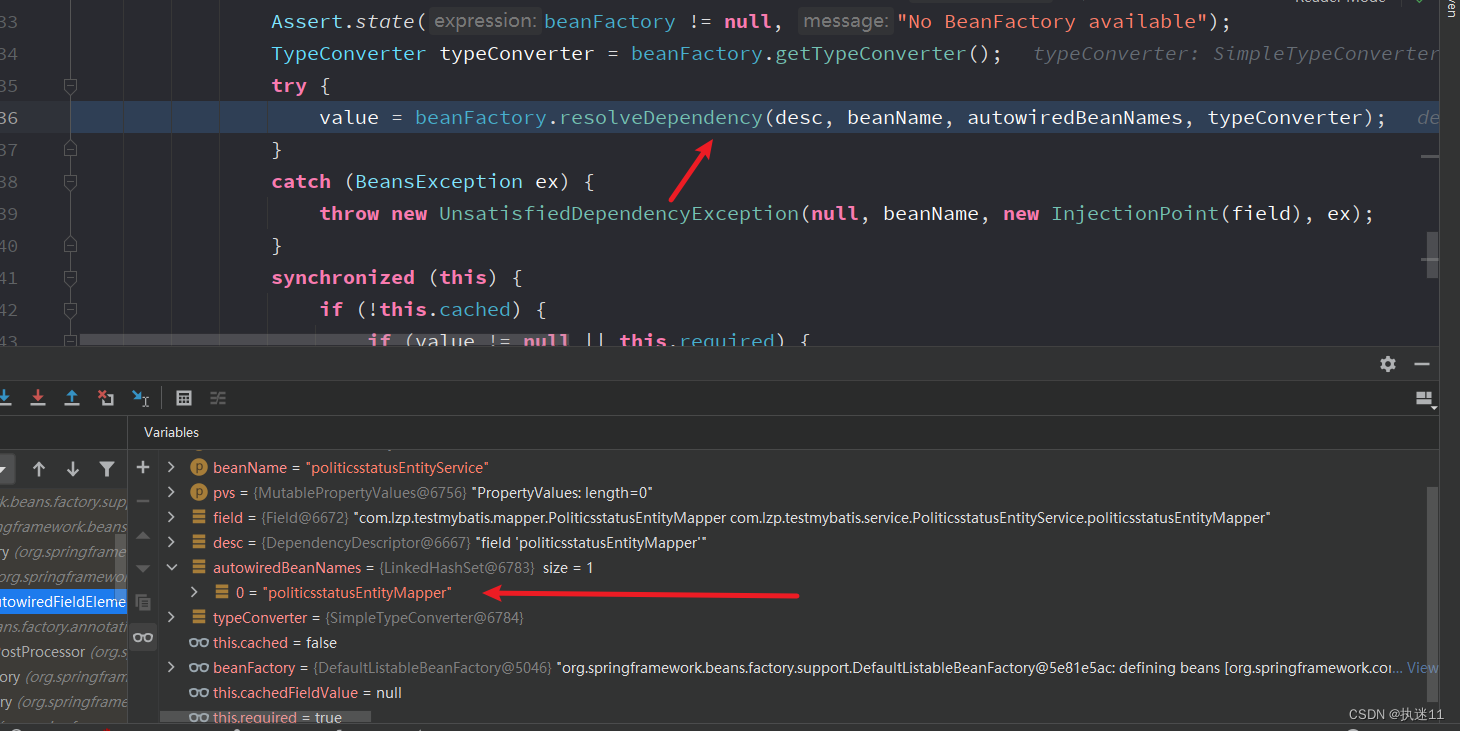Click the variables panel vertical scrollbar
Screen dimensions: 1460x731
pos(1432,594)
